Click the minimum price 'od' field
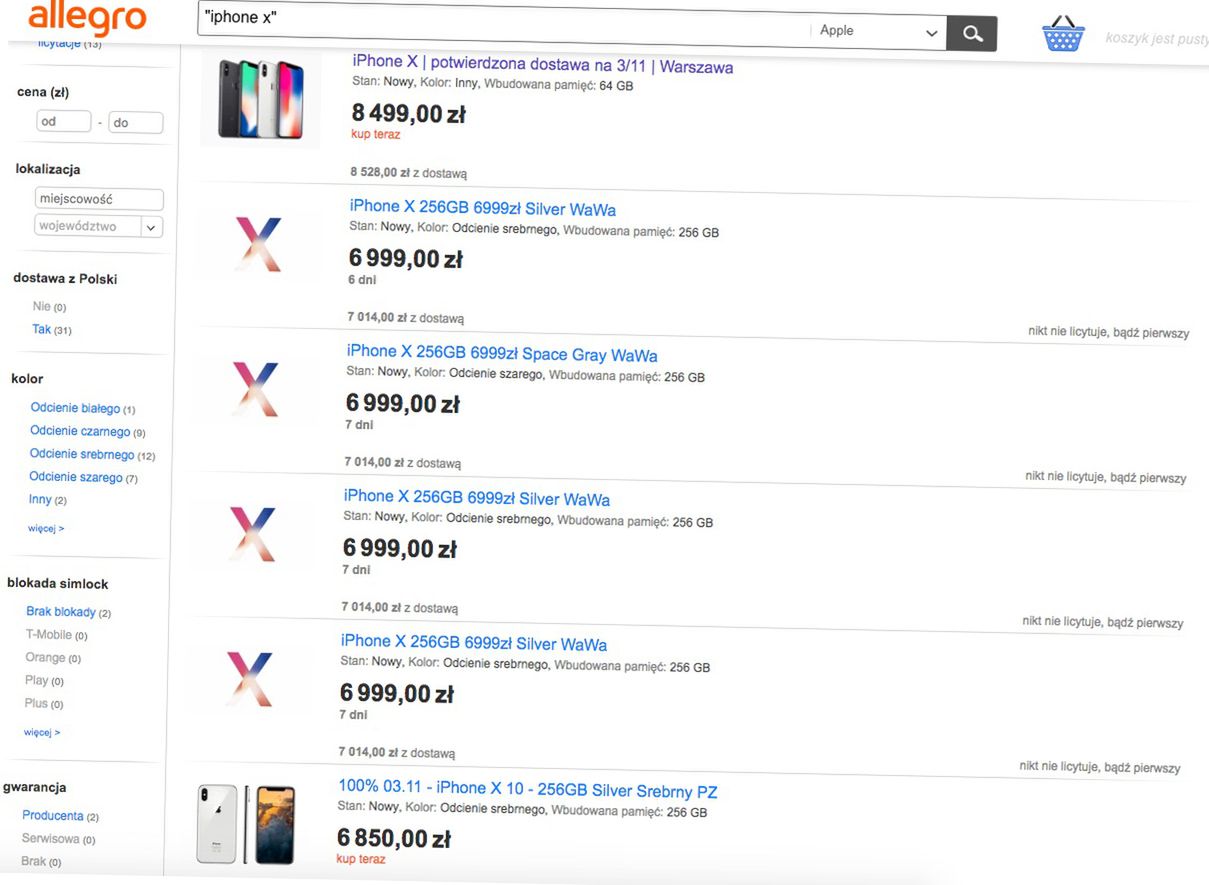The width and height of the screenshot is (1209, 885). point(63,122)
